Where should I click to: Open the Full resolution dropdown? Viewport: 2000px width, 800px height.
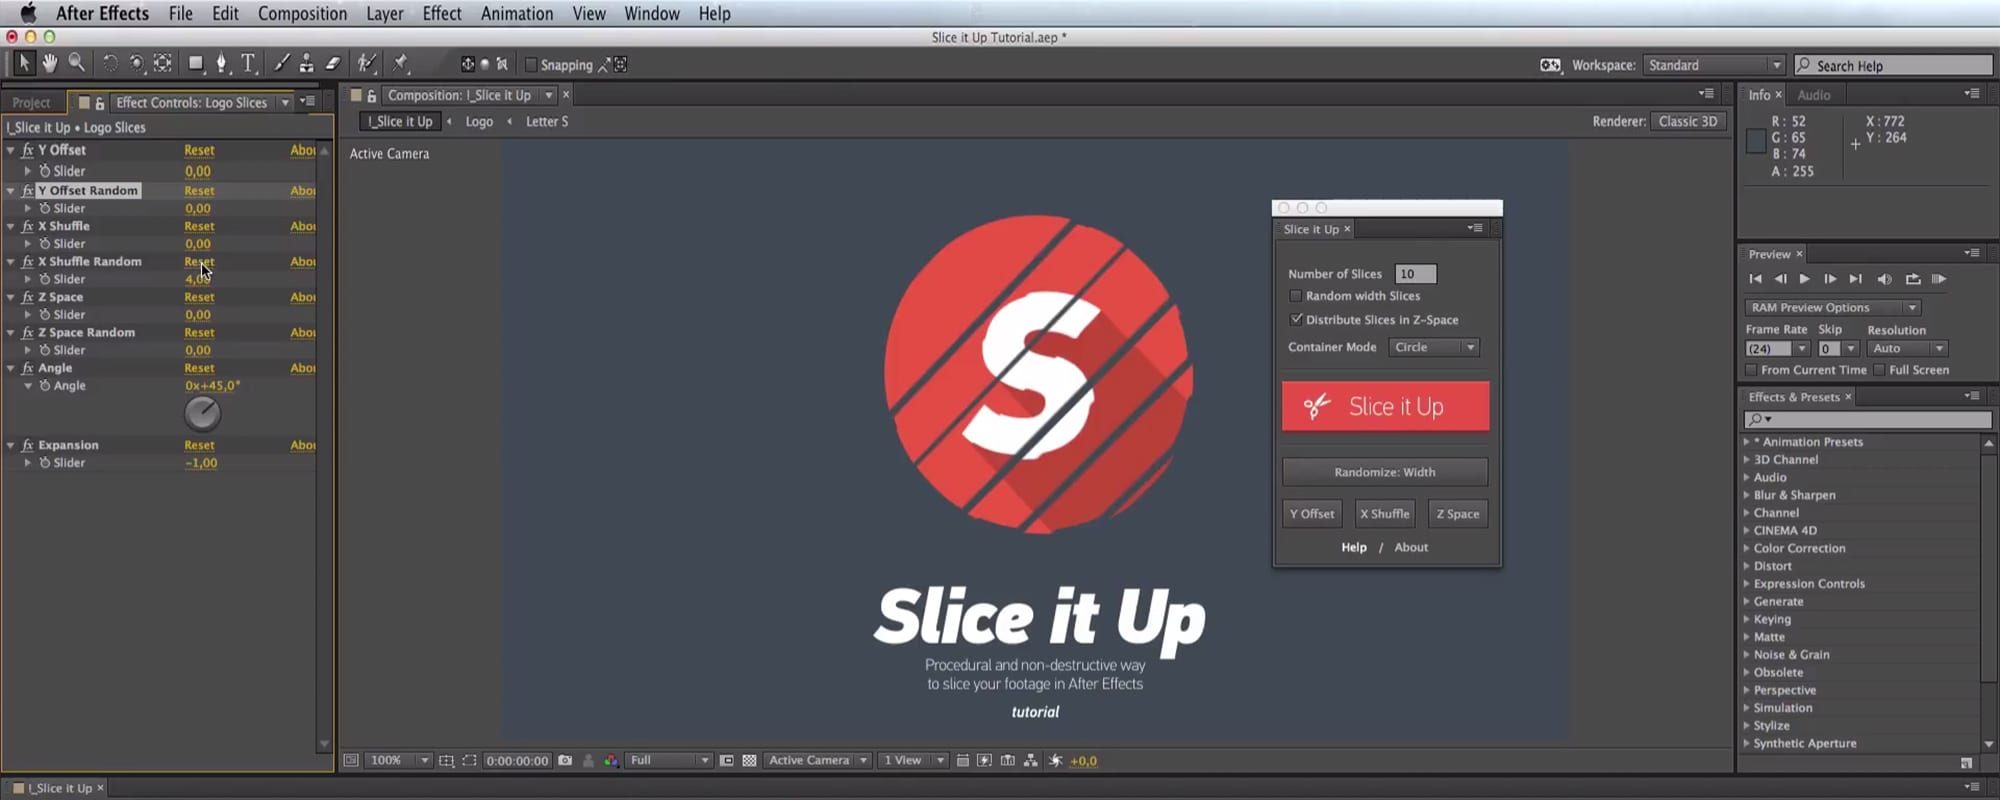pos(668,760)
